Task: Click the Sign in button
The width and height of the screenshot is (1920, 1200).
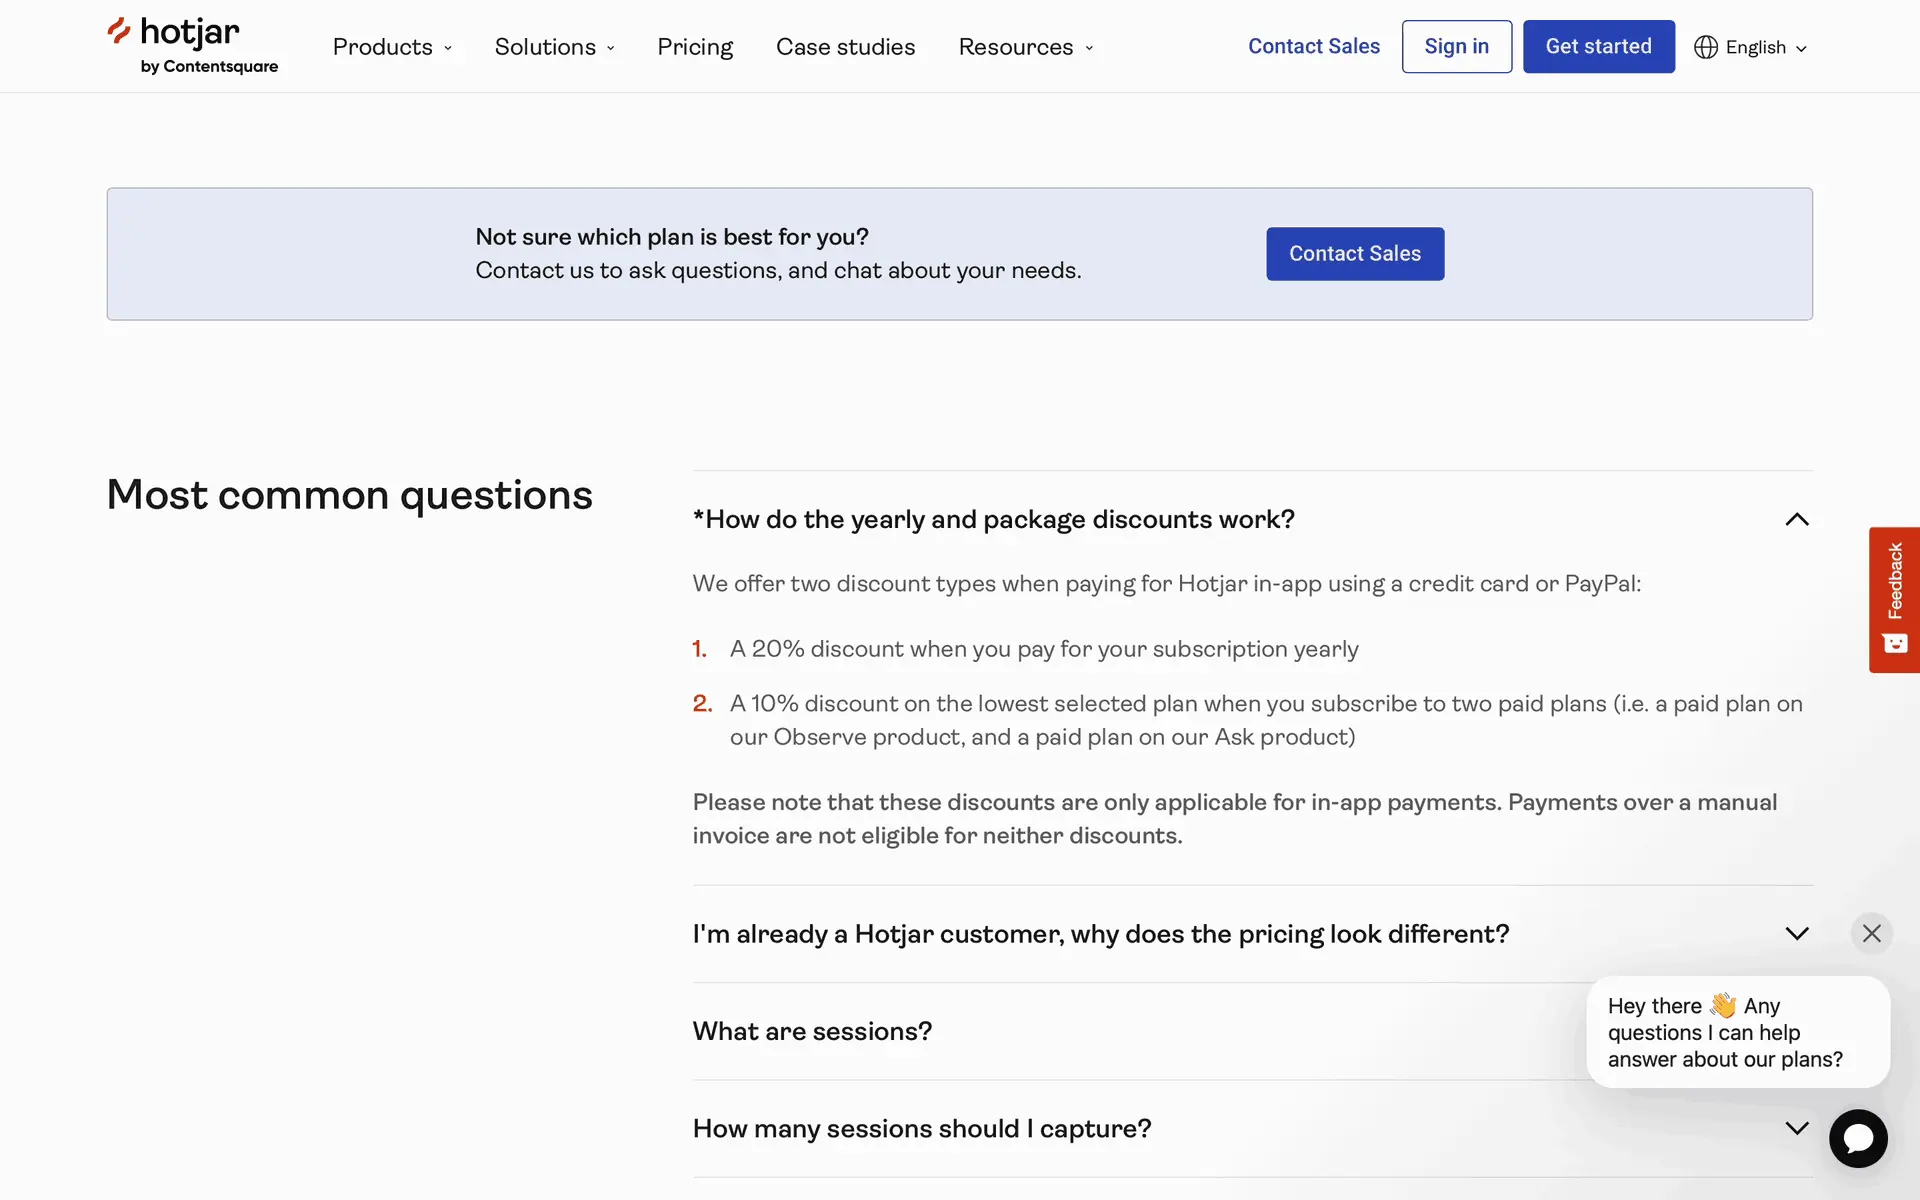Action: pyautogui.click(x=1456, y=46)
